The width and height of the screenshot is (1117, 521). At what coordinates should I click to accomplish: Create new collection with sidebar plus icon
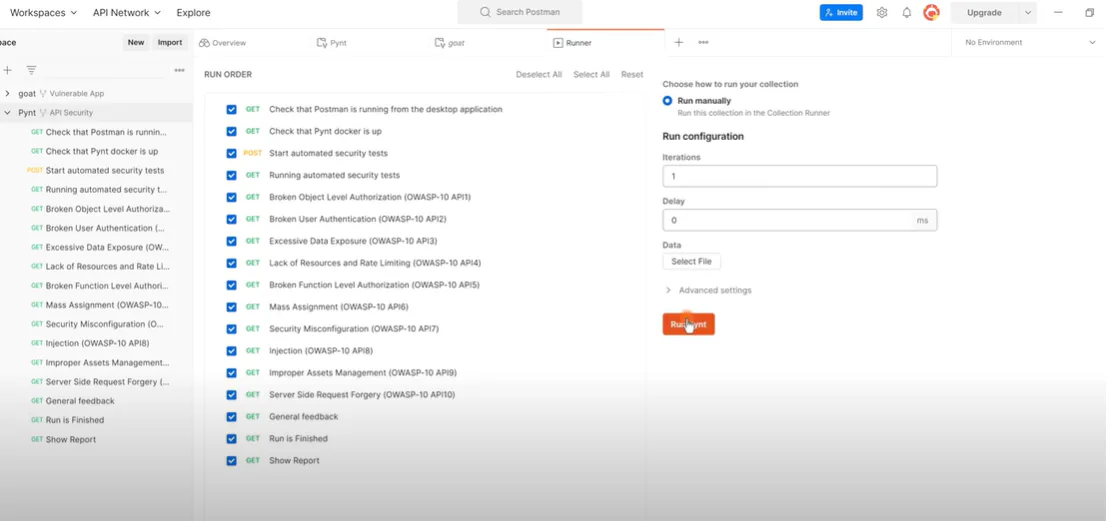point(7,70)
